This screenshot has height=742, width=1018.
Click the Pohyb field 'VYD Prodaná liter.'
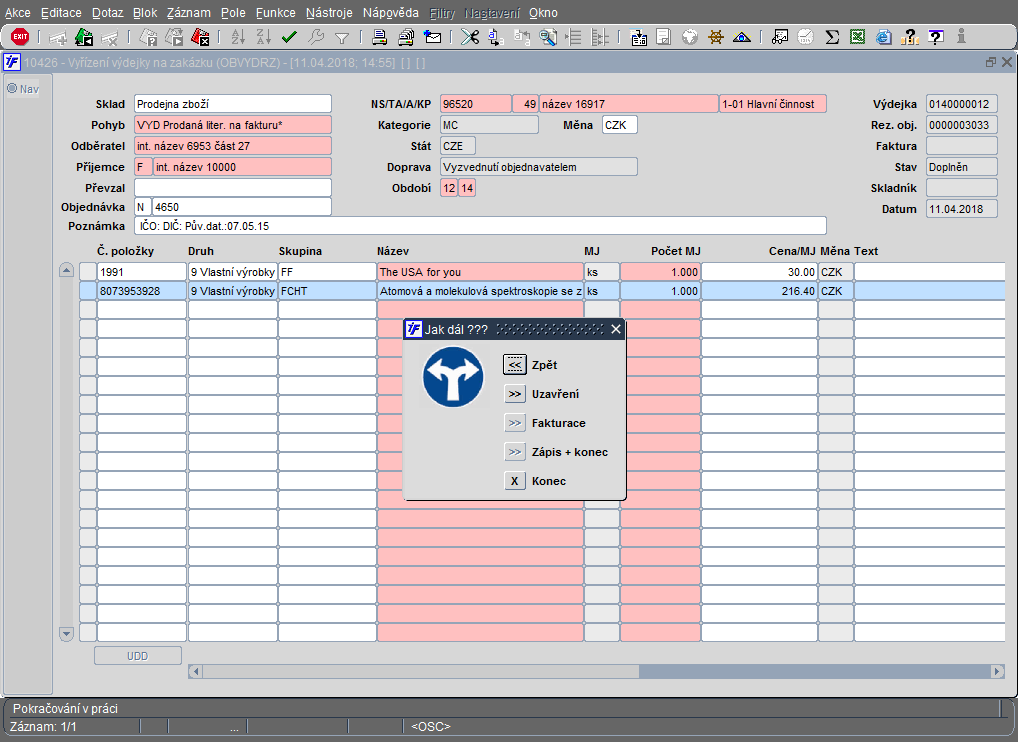pos(232,125)
